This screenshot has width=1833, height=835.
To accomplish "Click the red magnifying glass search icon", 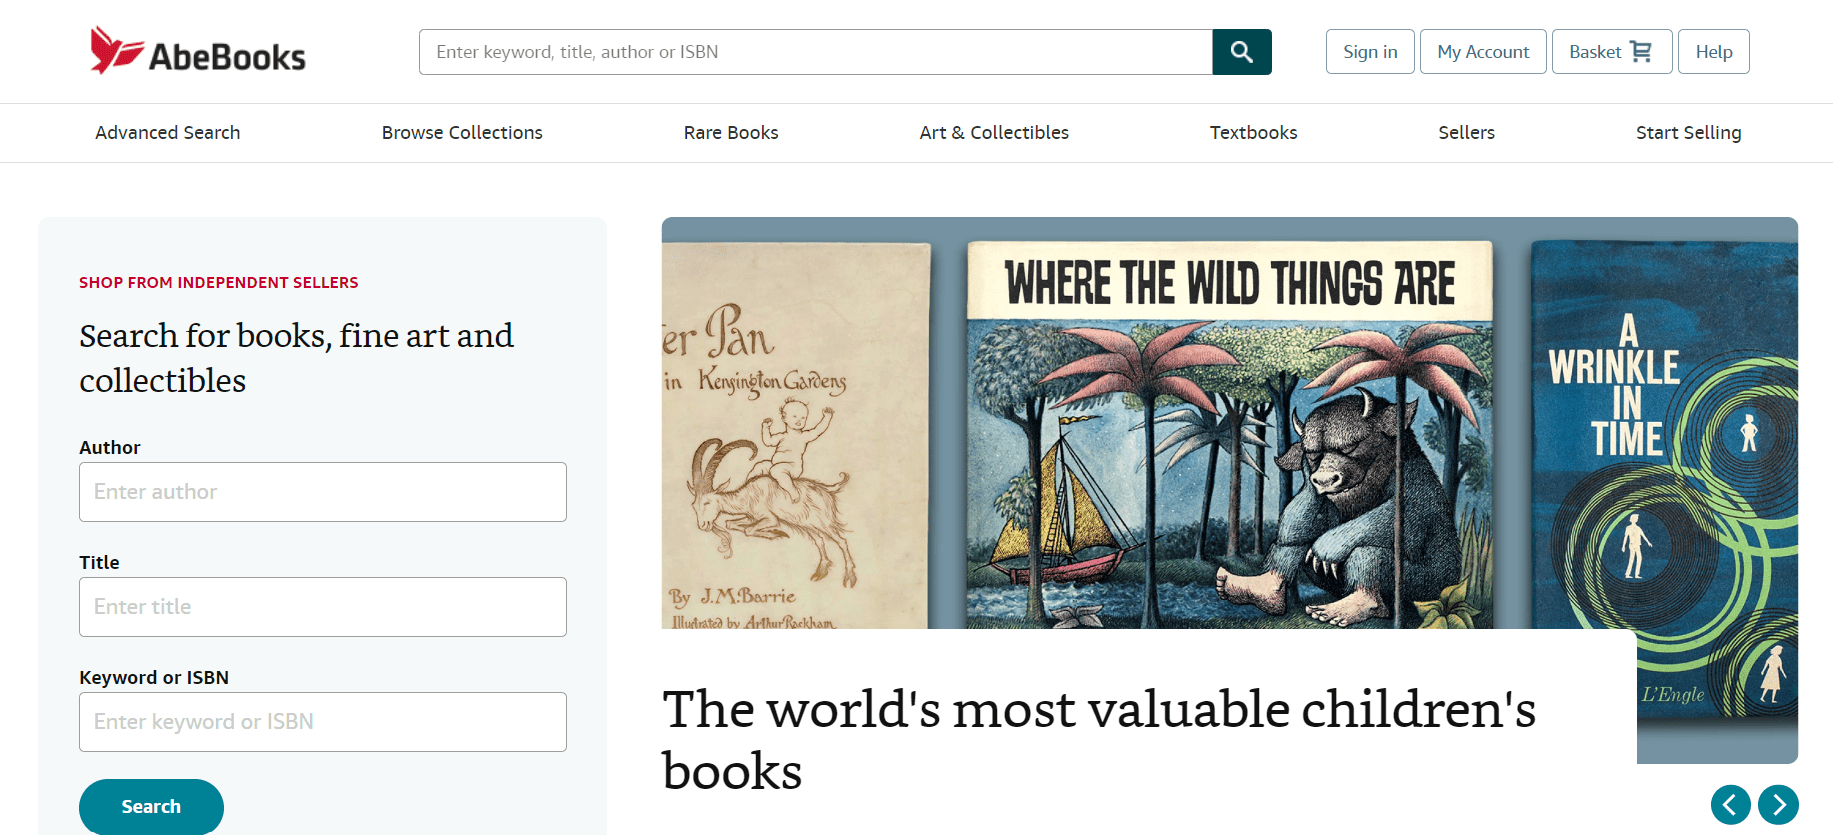I will tap(1242, 51).
